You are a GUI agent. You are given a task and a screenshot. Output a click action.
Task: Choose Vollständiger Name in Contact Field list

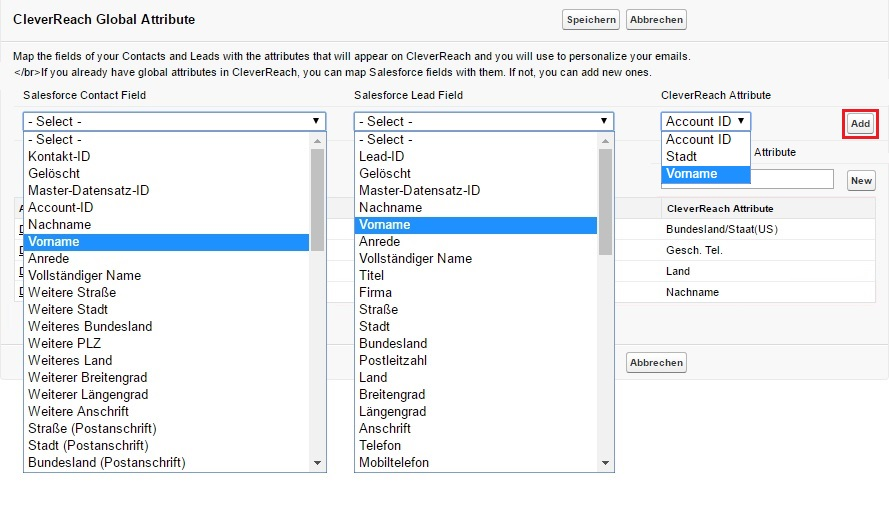(167, 276)
